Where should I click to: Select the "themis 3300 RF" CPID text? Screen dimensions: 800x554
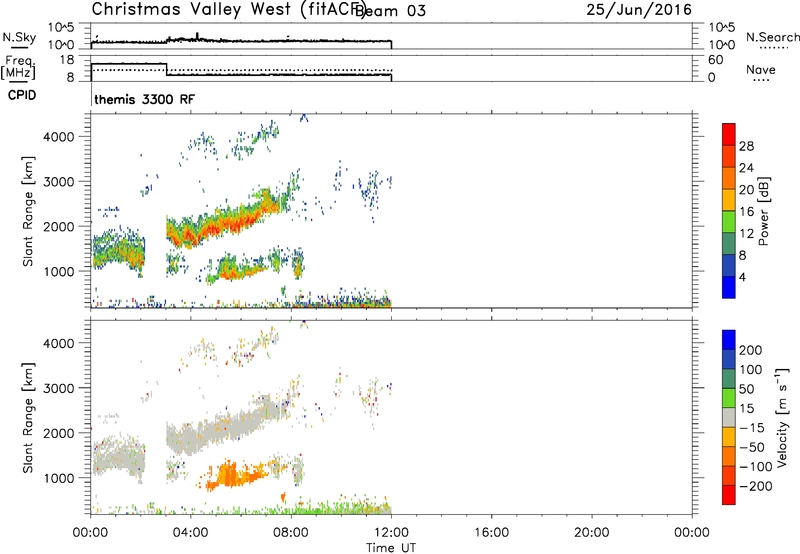coord(144,99)
